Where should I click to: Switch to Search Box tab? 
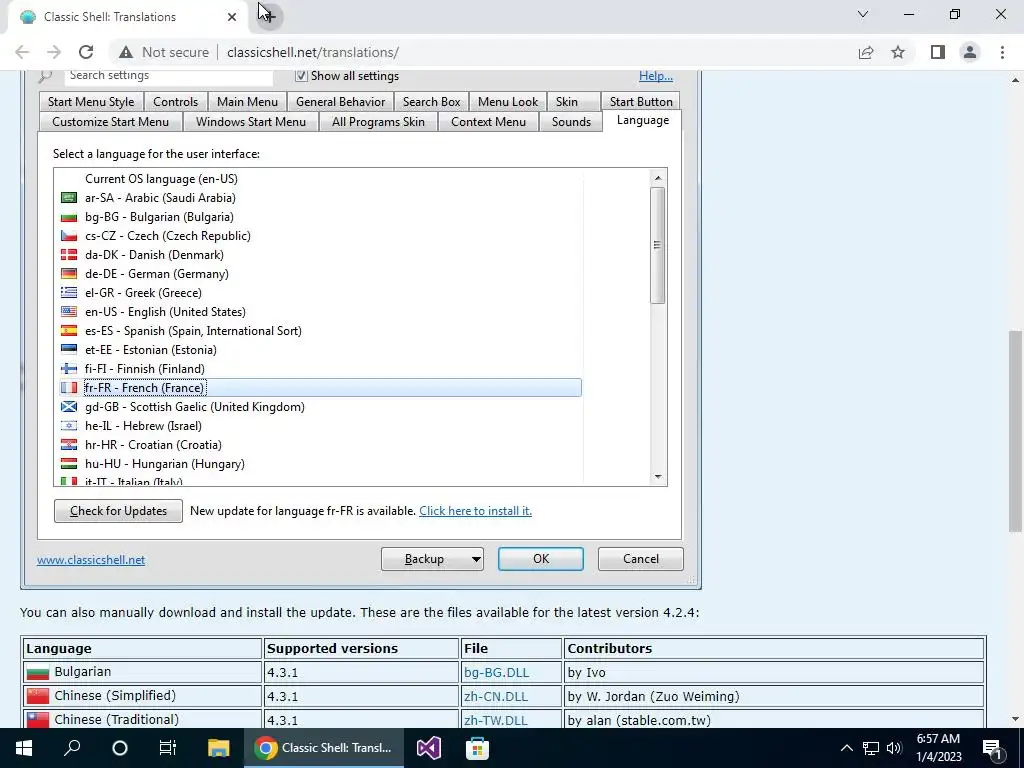tap(432, 102)
